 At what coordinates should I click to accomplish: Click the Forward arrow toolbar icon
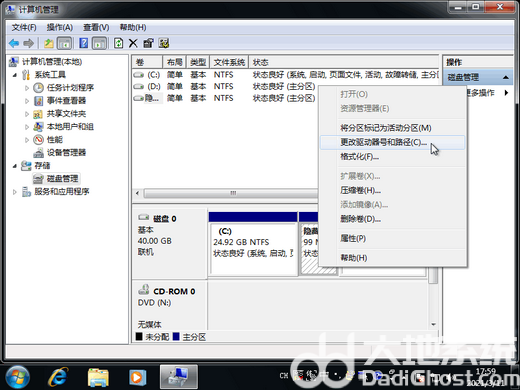click(x=29, y=43)
